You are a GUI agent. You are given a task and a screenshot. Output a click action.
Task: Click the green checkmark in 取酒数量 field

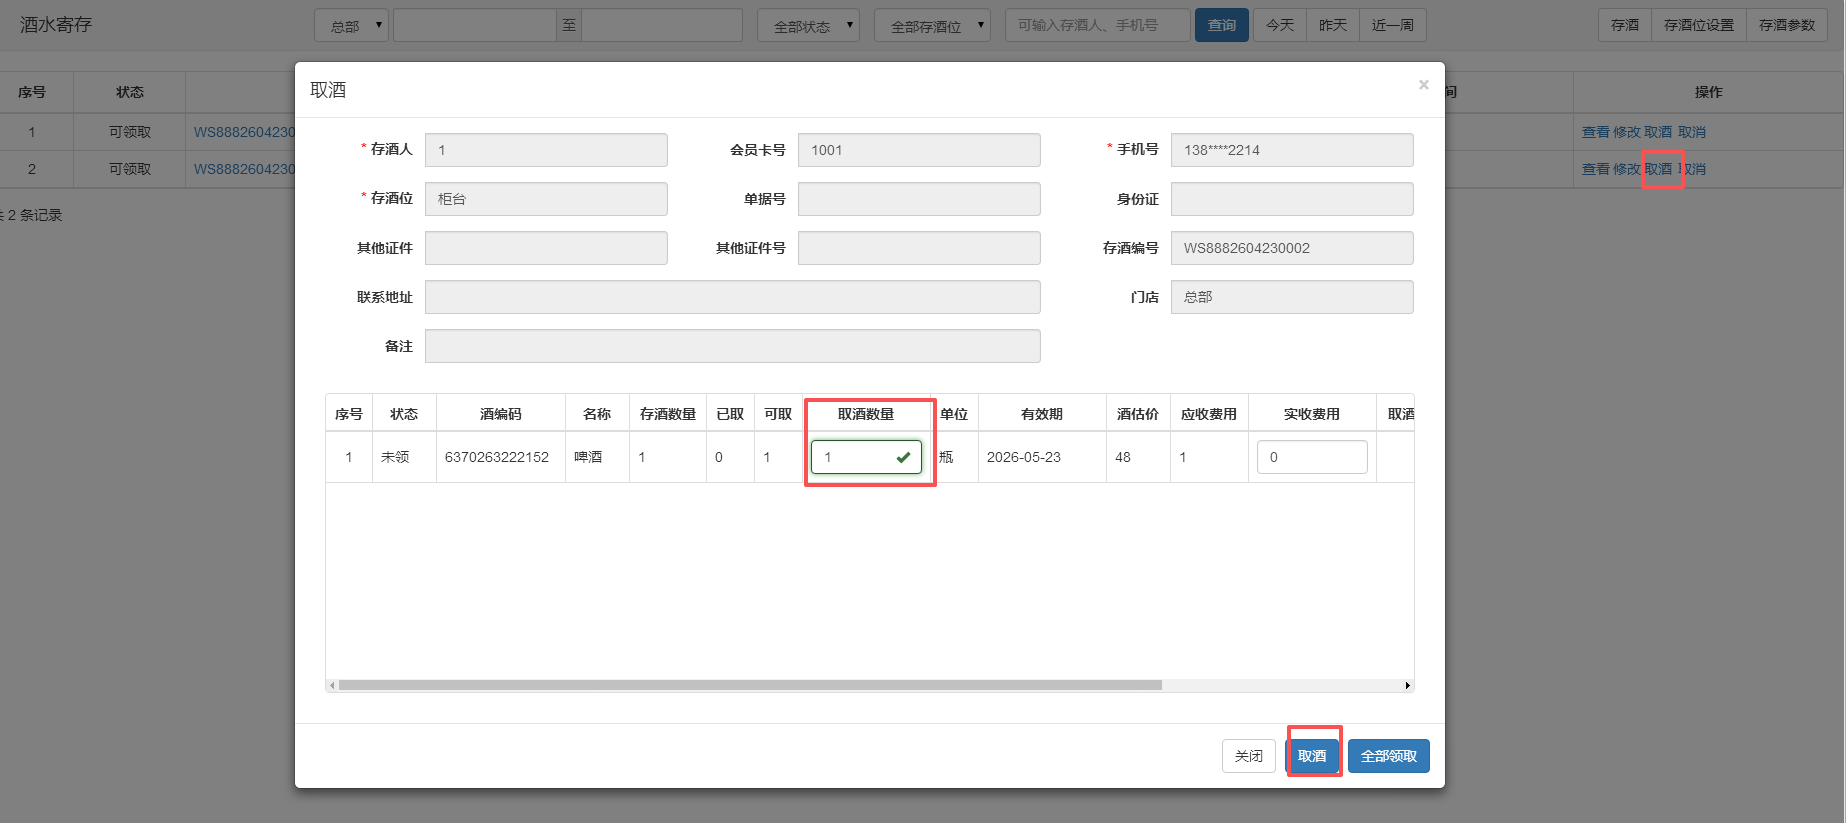tap(903, 457)
